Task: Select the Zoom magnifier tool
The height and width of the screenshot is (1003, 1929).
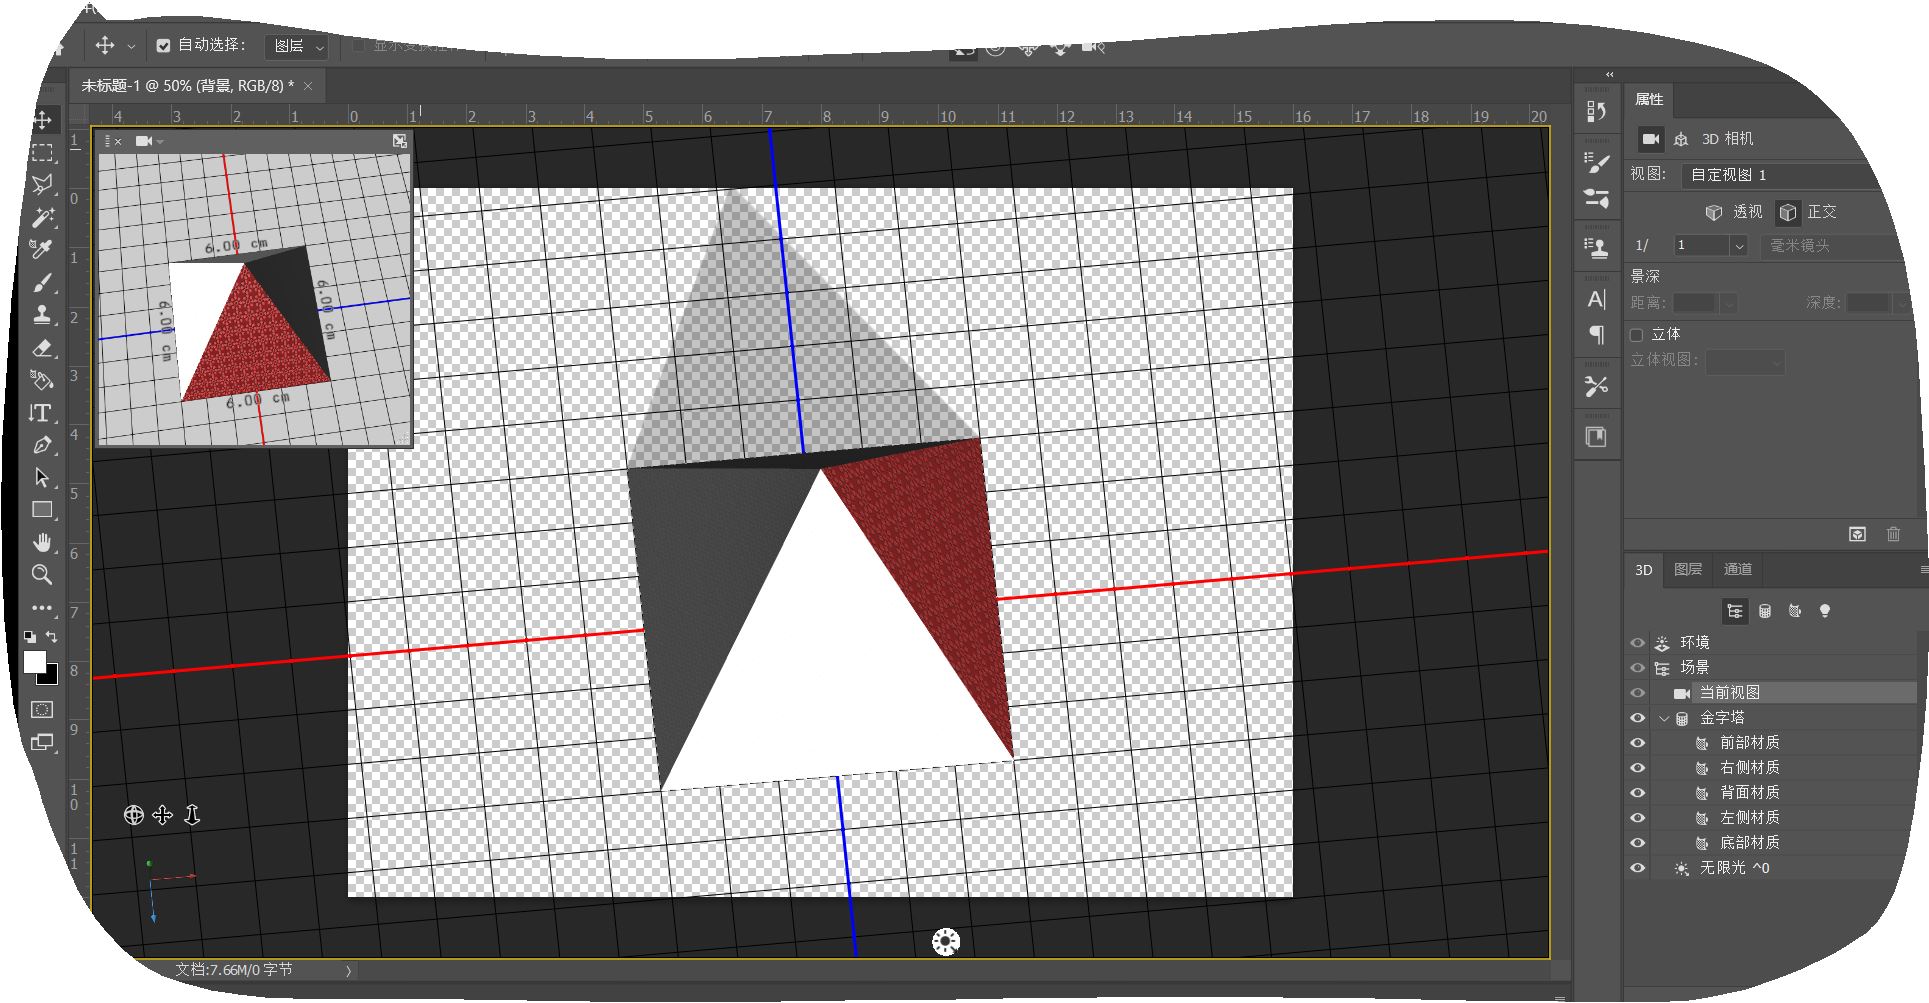Action: (x=42, y=575)
